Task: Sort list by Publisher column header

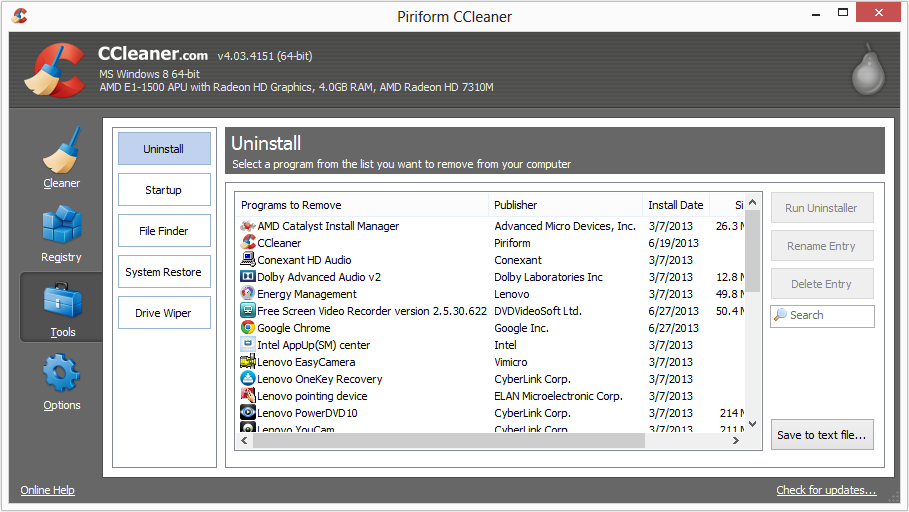Action: pyautogui.click(x=565, y=205)
